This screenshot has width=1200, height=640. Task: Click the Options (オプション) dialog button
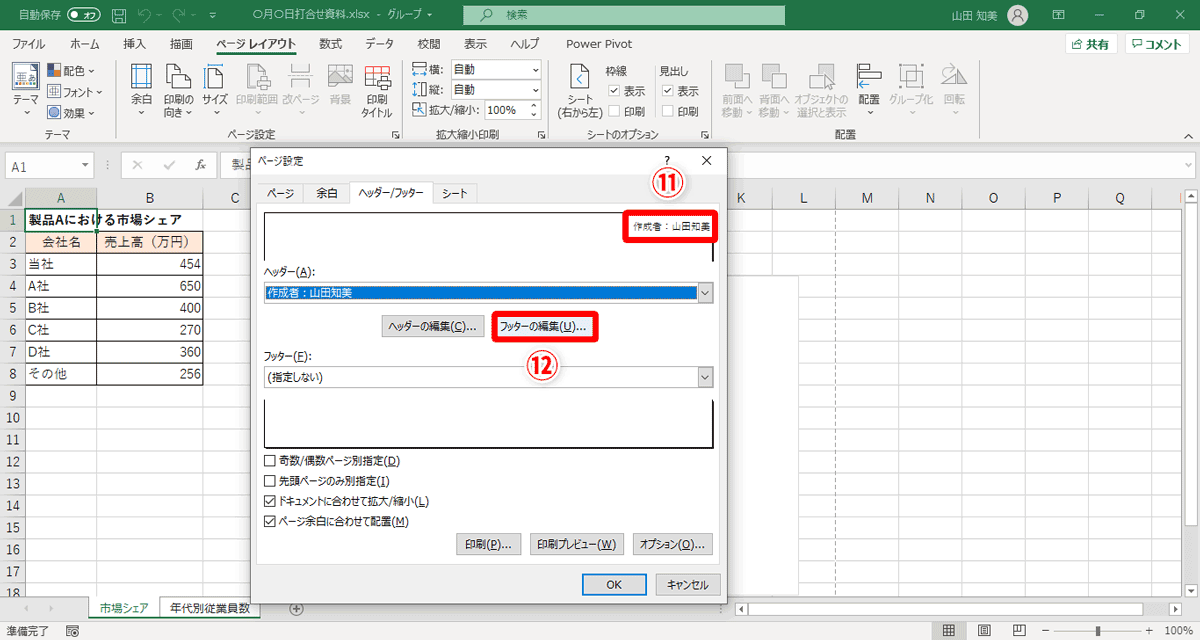coord(673,545)
